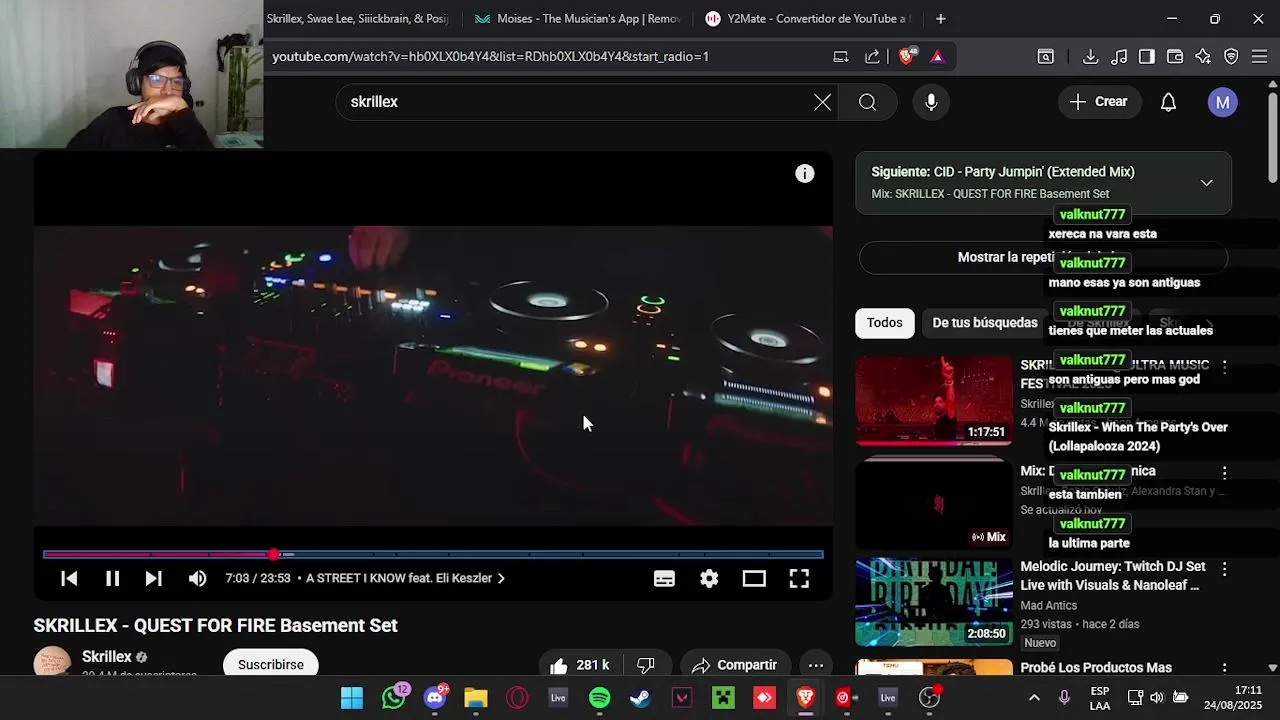Click the red playhead position marker
The width and height of the screenshot is (1280, 720).
(x=273, y=554)
